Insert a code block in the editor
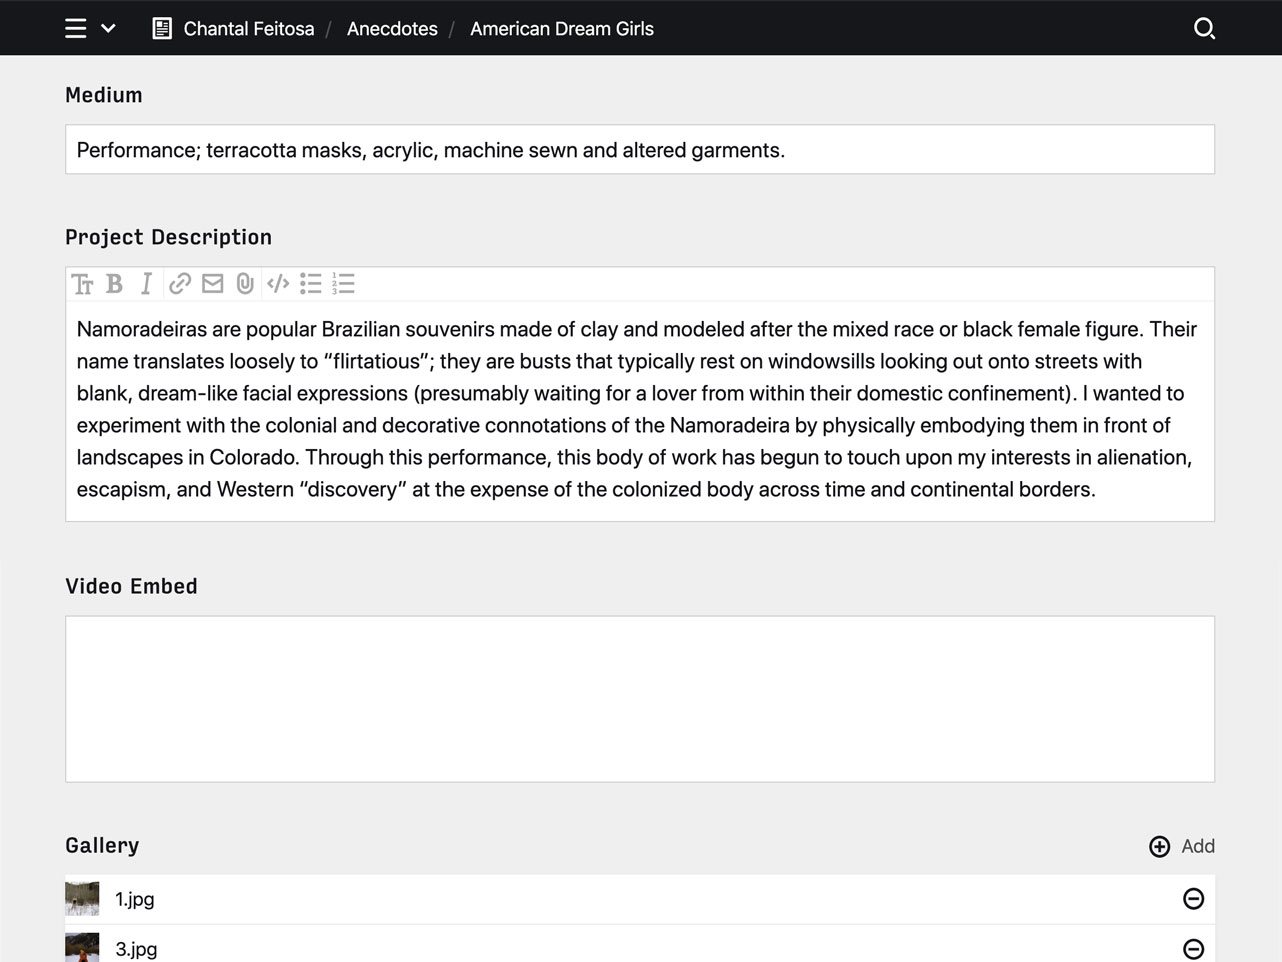This screenshot has height=962, width=1282. click(278, 284)
